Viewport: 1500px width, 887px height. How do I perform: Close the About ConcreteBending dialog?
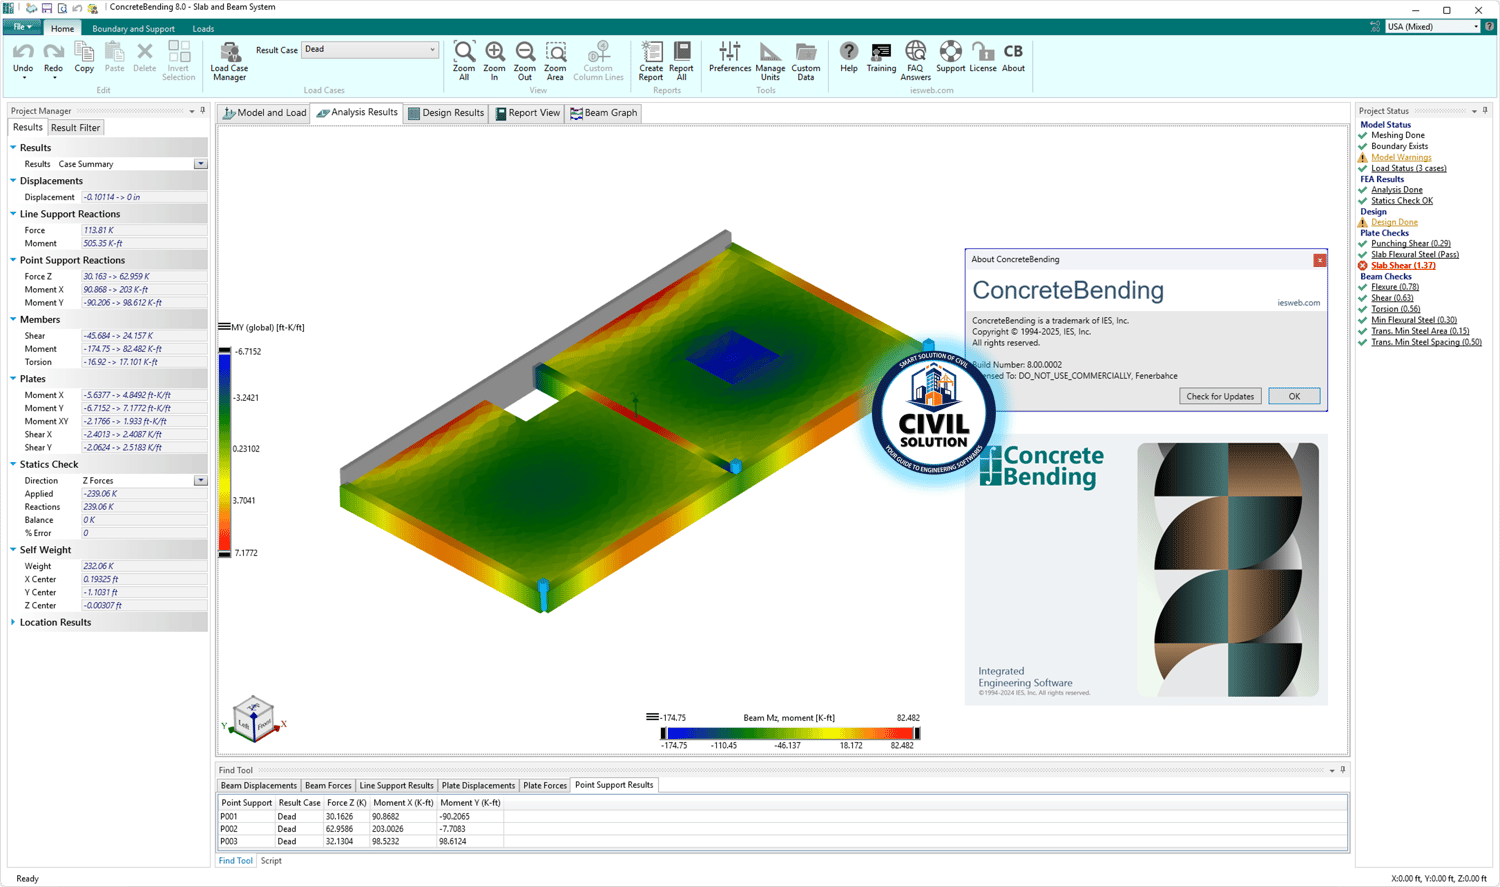pyautogui.click(x=1320, y=260)
